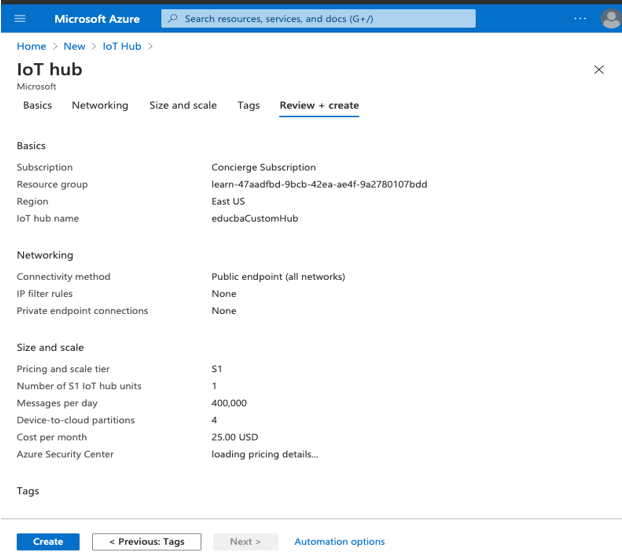The height and width of the screenshot is (558, 622).
Task: Click the Azure Security Center label
Action: pyautogui.click(x=65, y=454)
